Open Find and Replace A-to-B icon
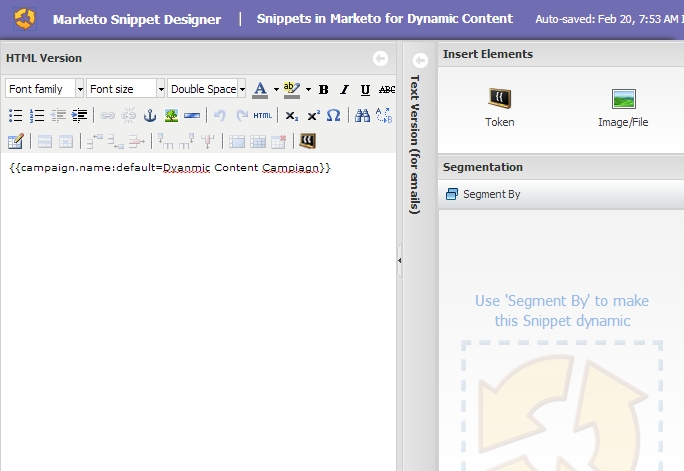The width and height of the screenshot is (684, 471). pos(384,116)
